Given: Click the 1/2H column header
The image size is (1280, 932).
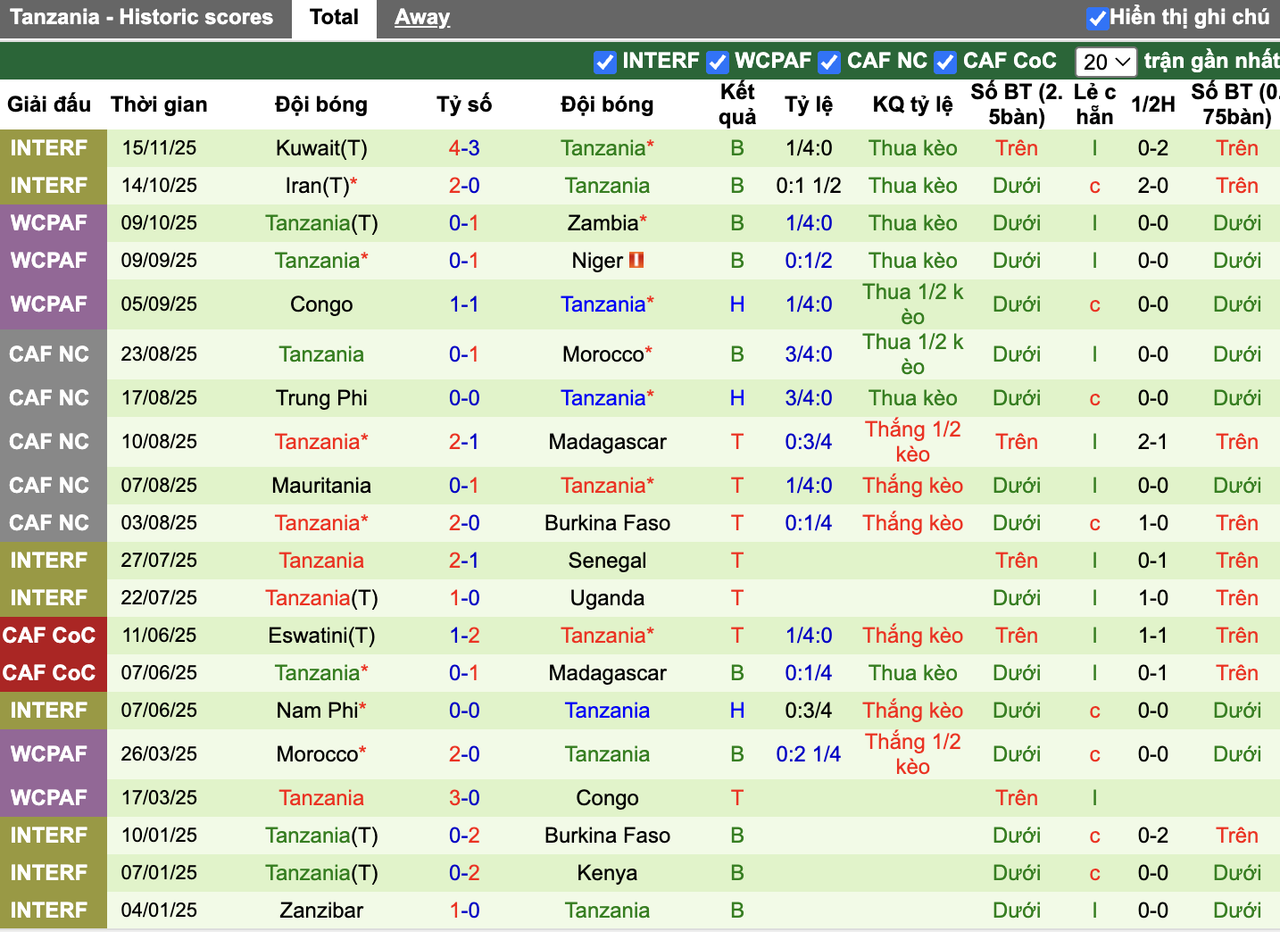Looking at the screenshot, I should click(1153, 104).
